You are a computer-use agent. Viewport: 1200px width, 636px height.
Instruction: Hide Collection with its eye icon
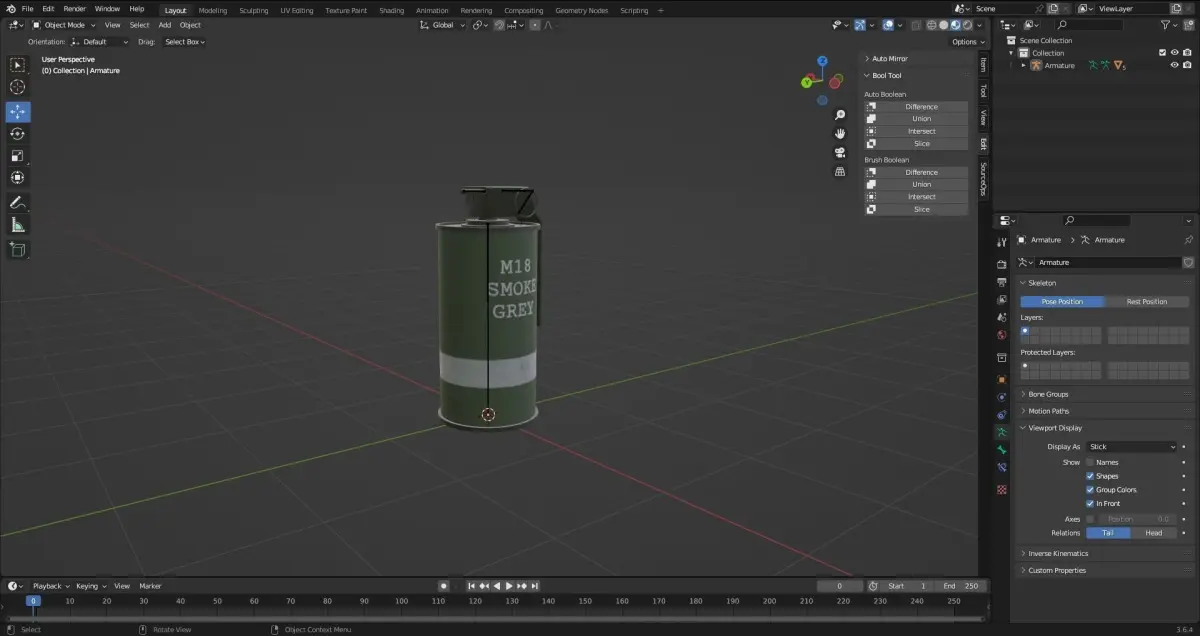[x=1175, y=52]
